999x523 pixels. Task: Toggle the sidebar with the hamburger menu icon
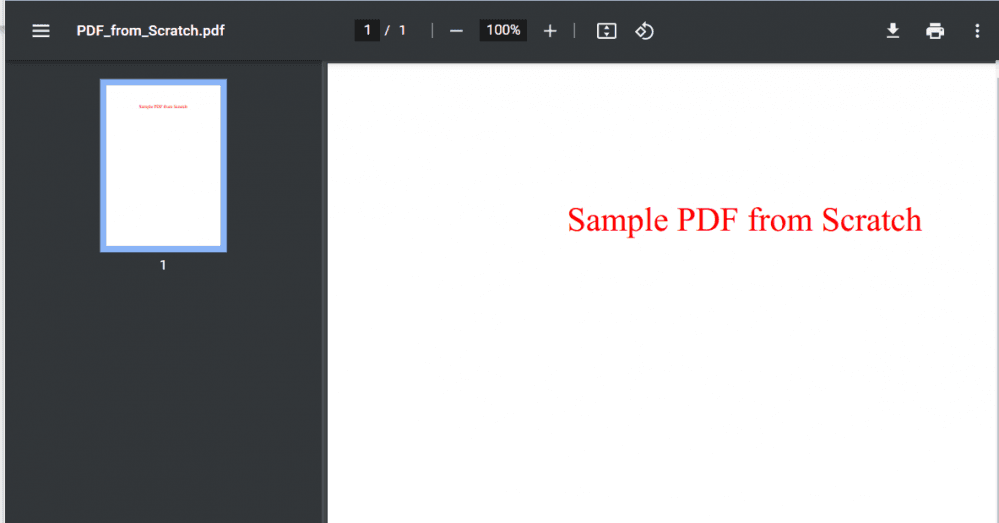coord(41,31)
